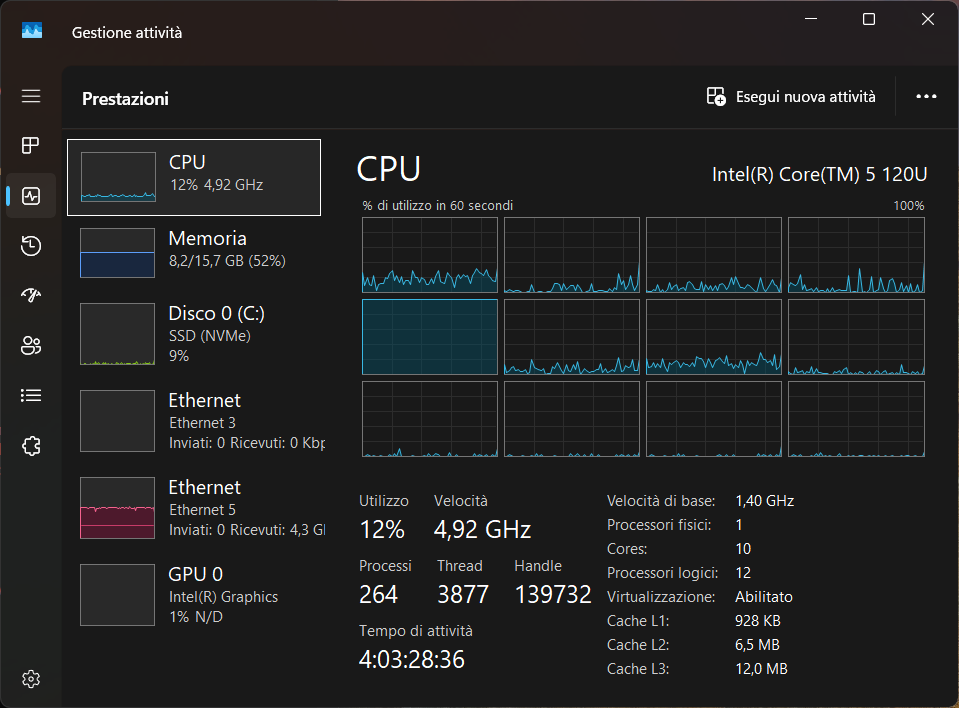Viewport: 959px width, 708px height.
Task: Click Cache L1 value 928 KB
Action: (758, 621)
